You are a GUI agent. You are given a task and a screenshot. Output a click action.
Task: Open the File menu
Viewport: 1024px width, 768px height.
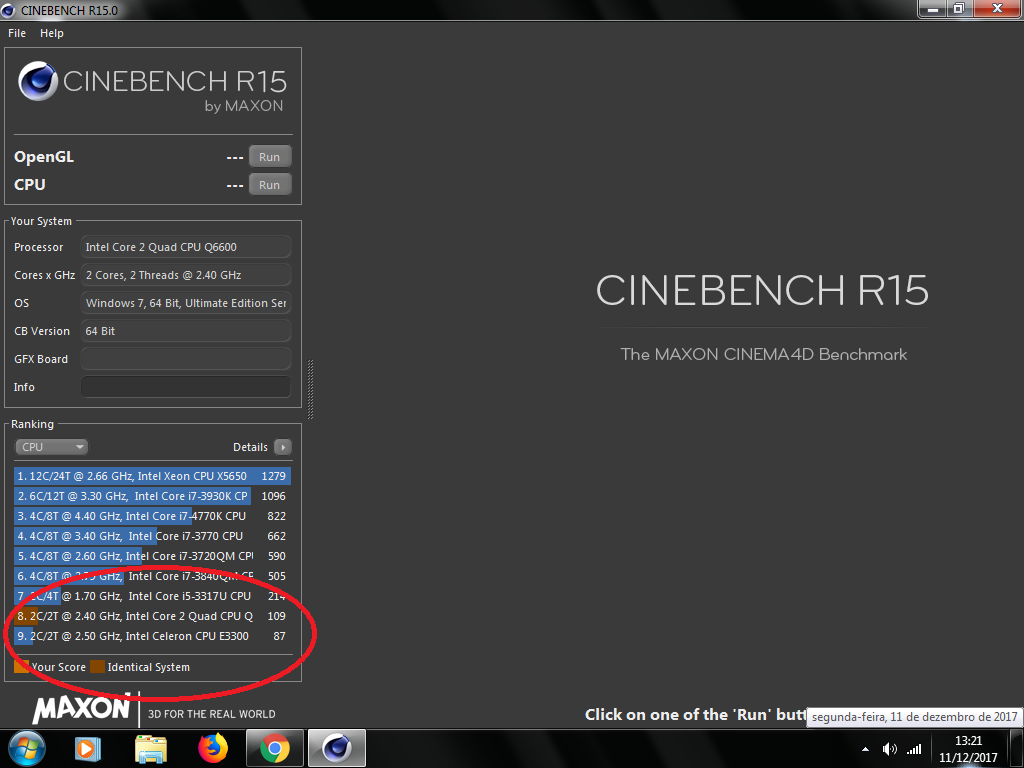coord(17,33)
